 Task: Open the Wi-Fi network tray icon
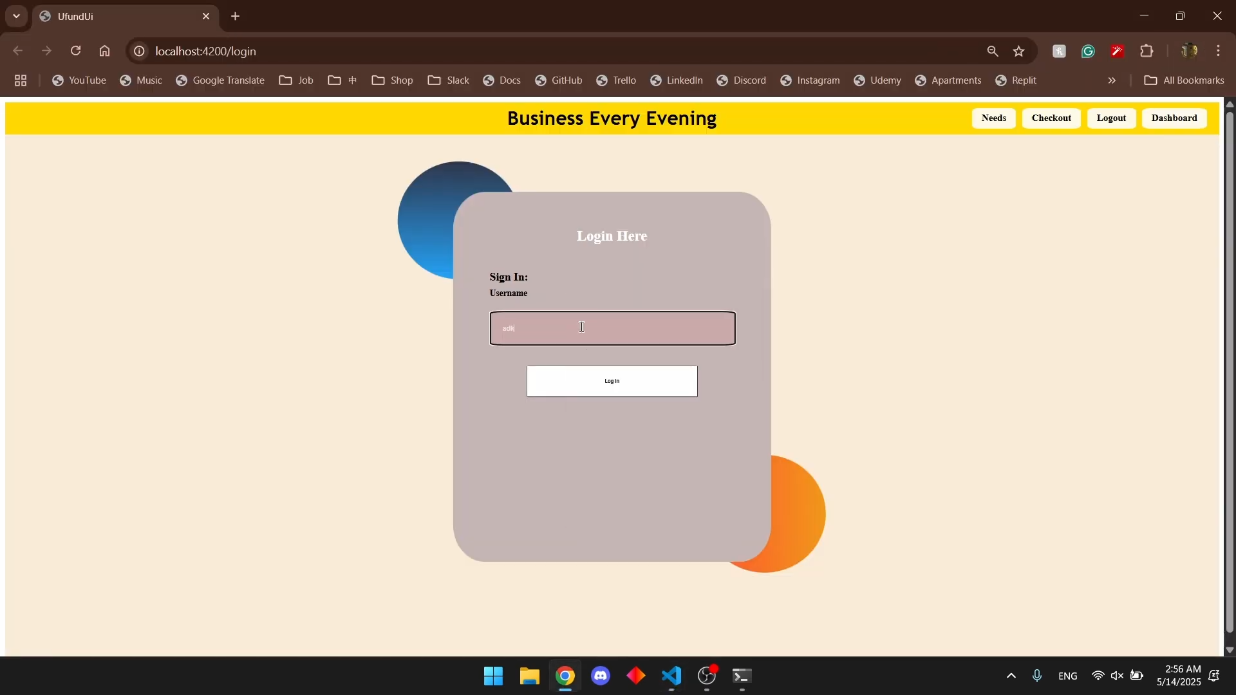click(1098, 676)
